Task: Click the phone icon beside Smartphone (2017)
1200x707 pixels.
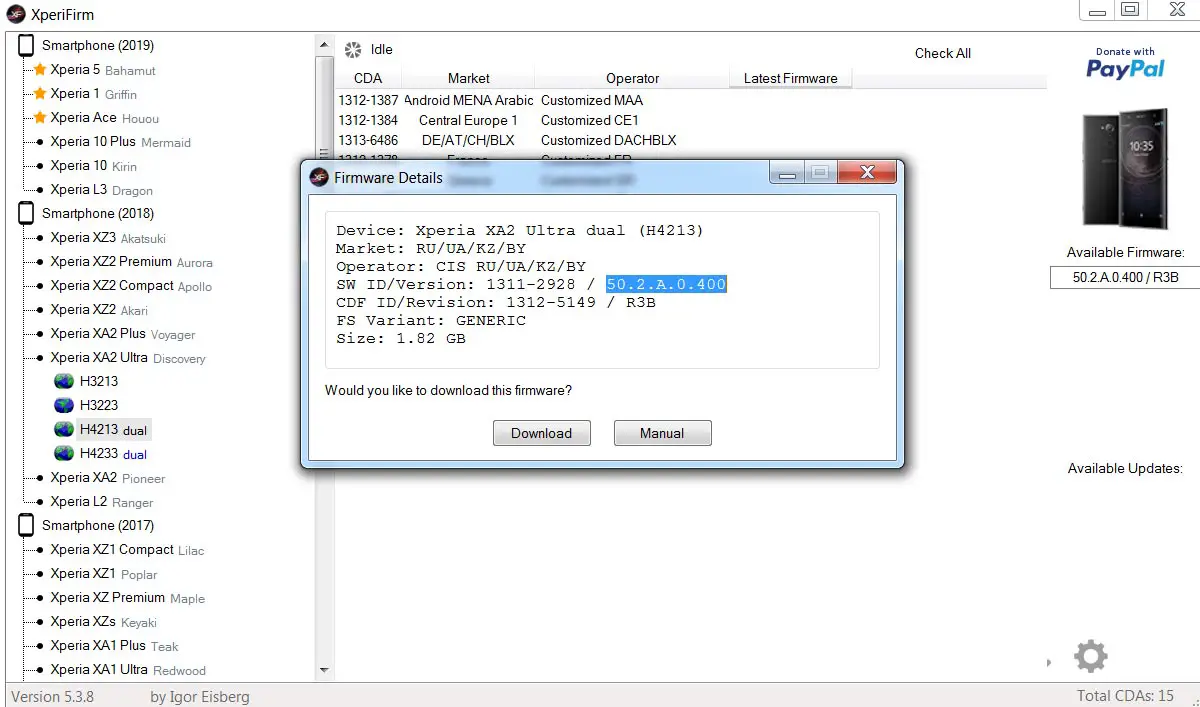Action: click(x=26, y=525)
